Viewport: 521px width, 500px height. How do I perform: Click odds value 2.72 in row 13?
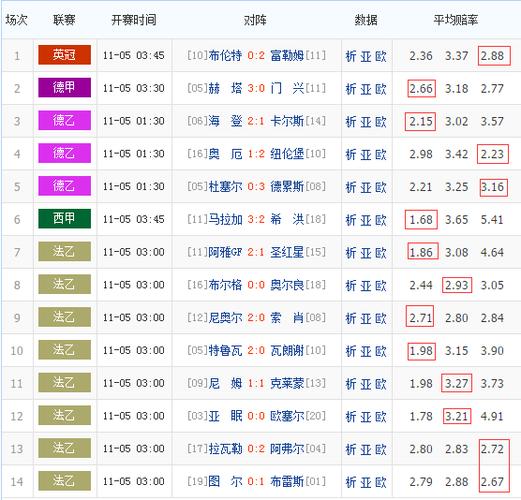(492, 449)
